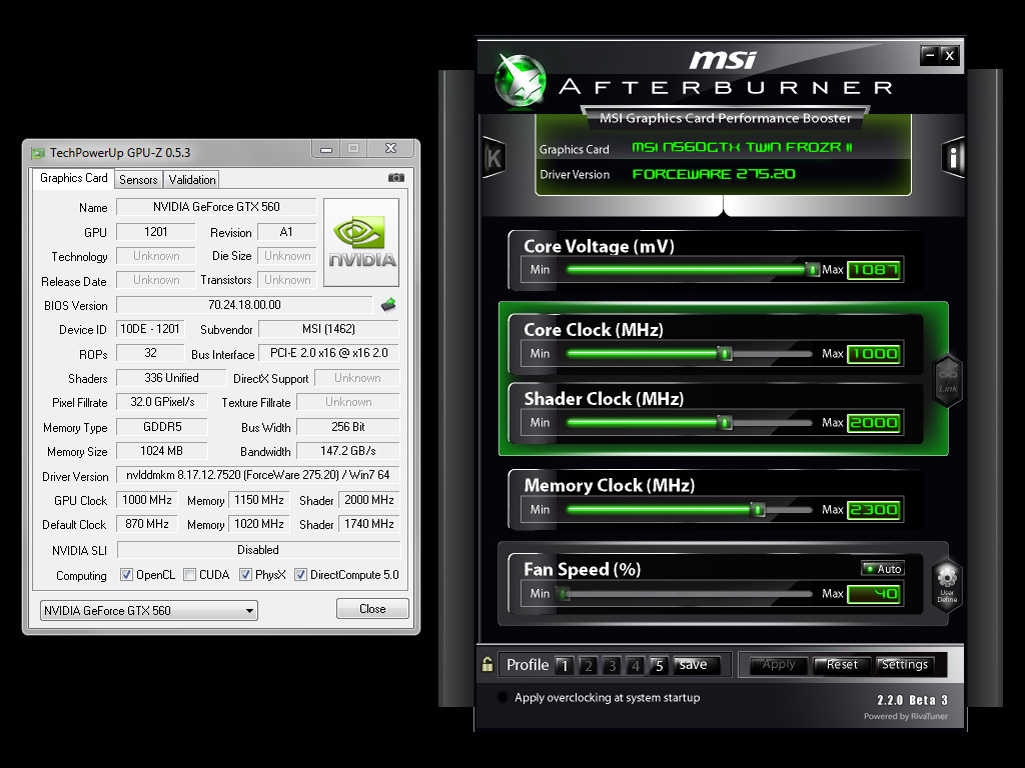Screen dimensions: 1025x768
Task: Click the Subvendor MSI (1462) field
Action: click(x=329, y=329)
